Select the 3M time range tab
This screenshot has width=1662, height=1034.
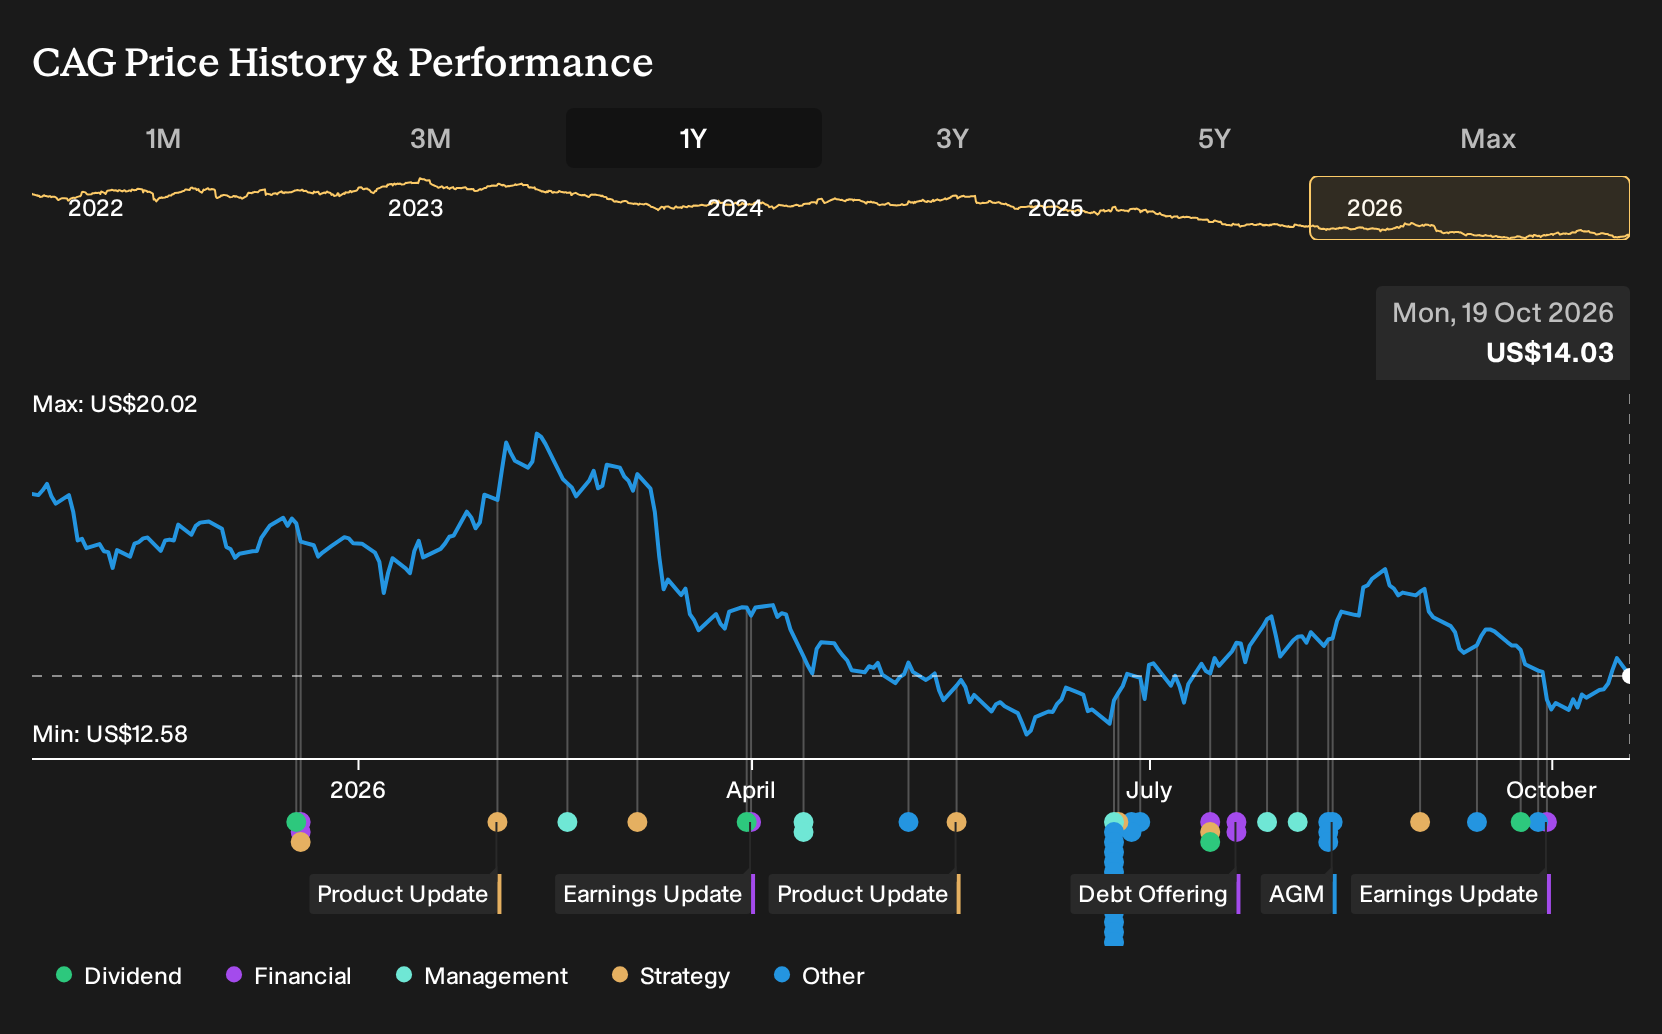tap(430, 138)
